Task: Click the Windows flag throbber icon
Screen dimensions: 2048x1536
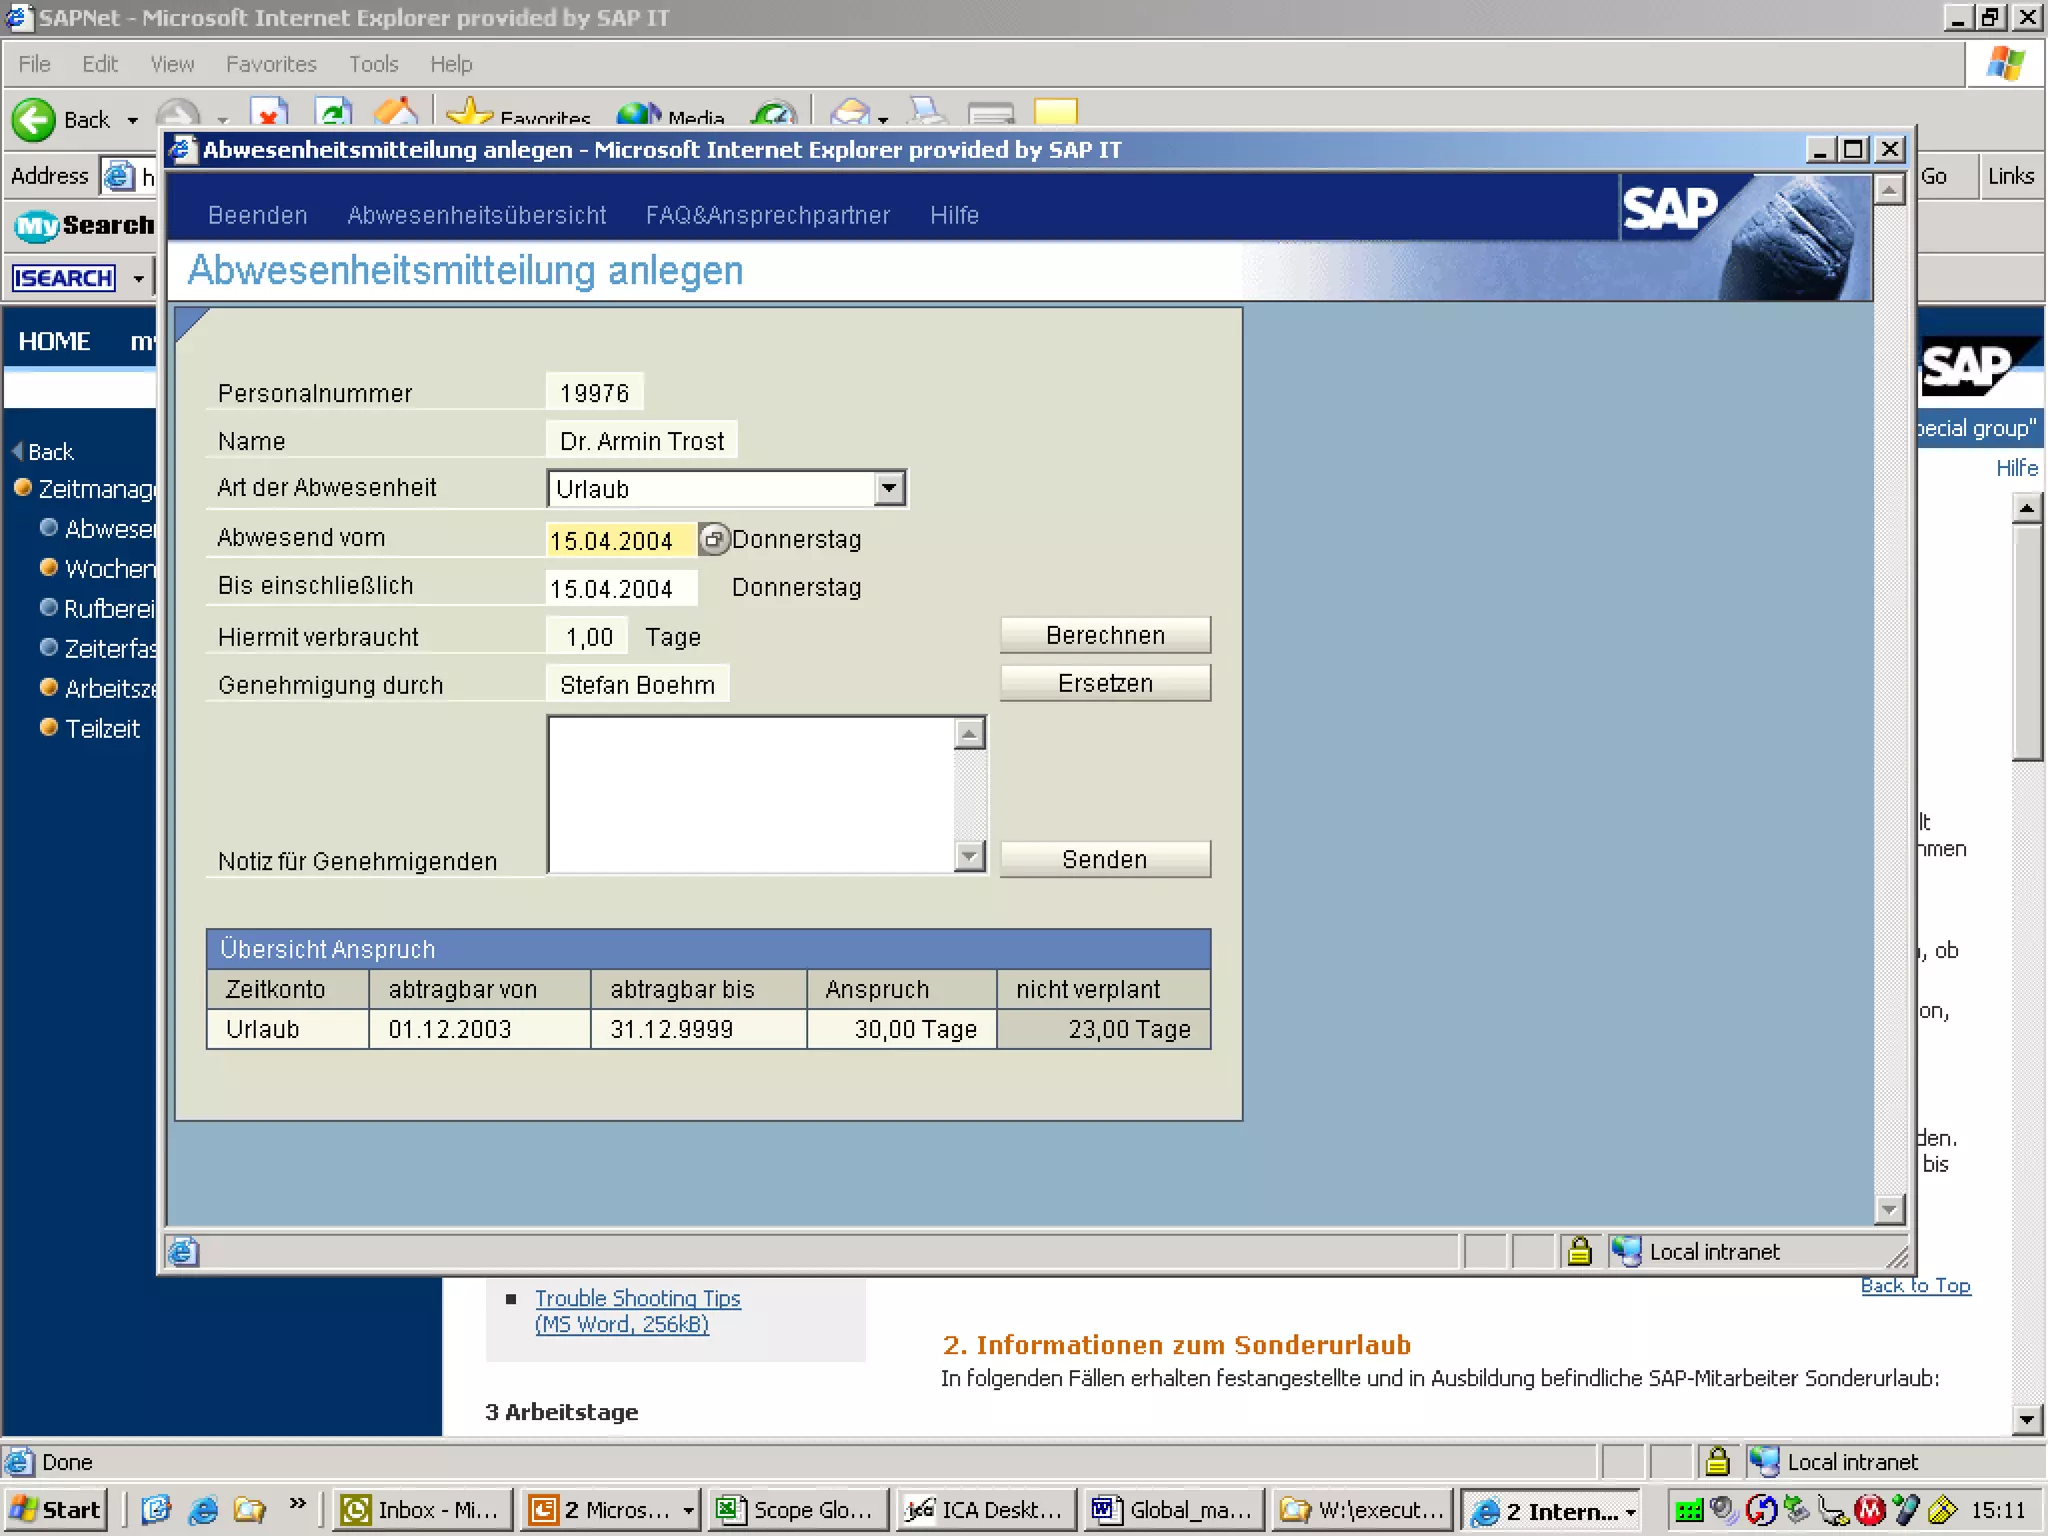Action: pyautogui.click(x=2006, y=64)
